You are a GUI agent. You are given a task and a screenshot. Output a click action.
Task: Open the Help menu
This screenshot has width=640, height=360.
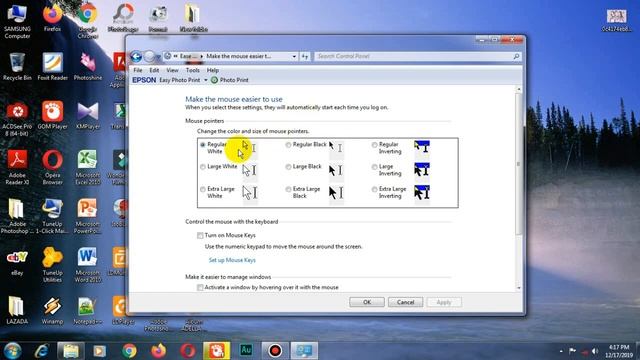213,70
